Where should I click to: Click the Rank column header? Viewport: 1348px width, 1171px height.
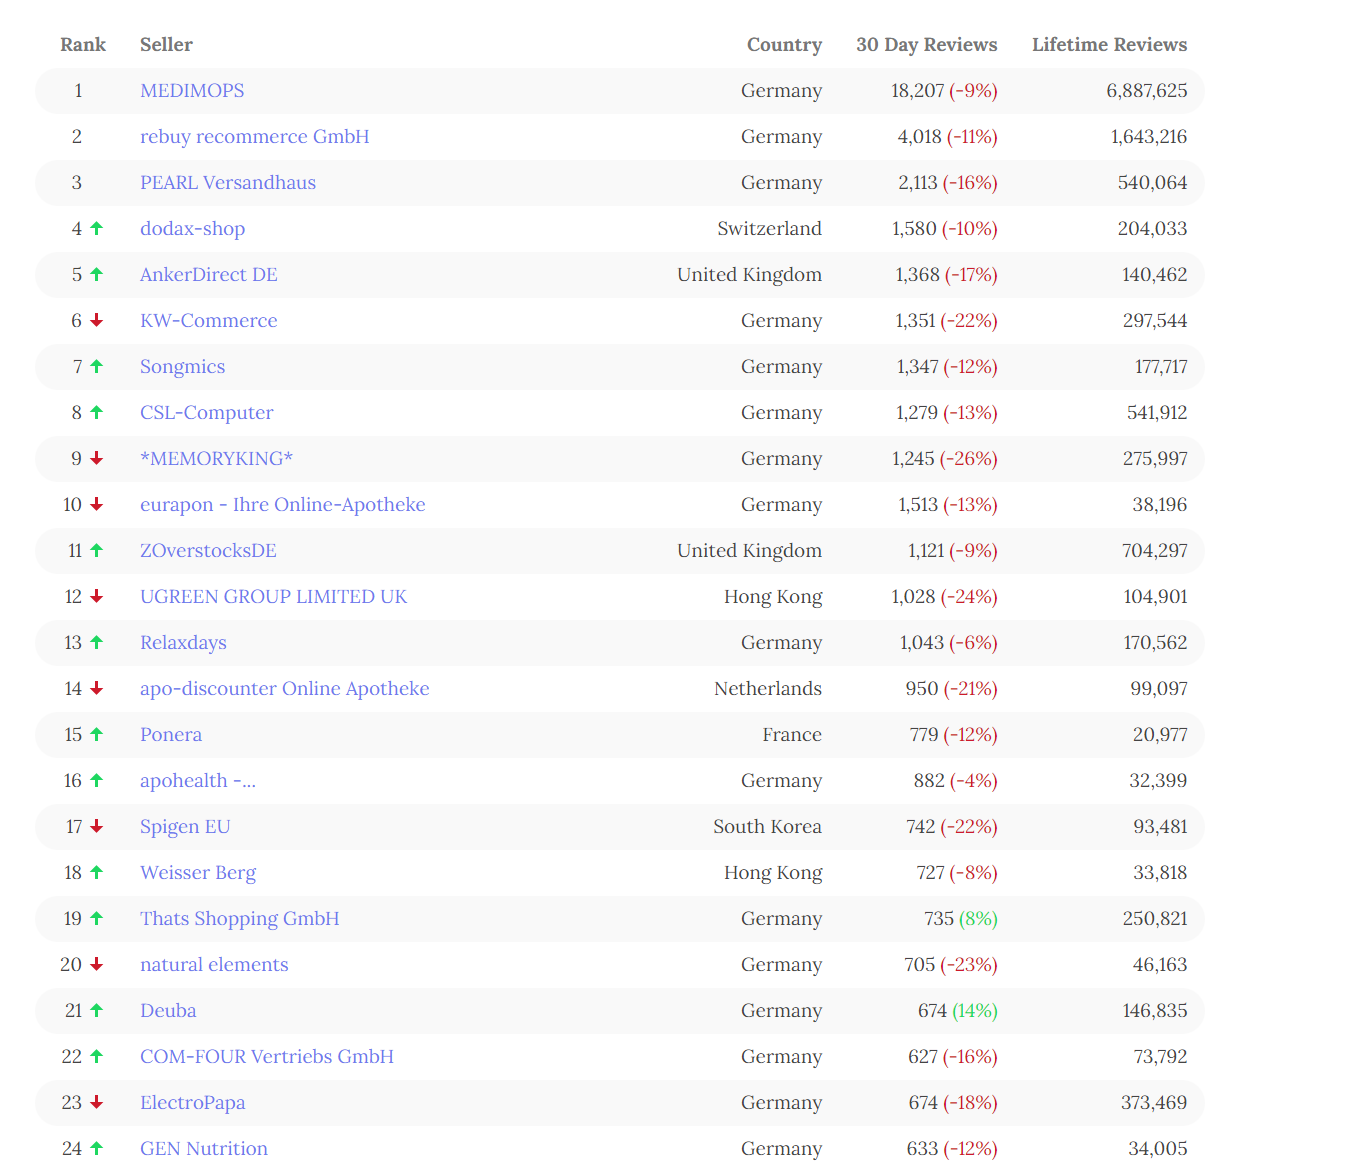83,45
